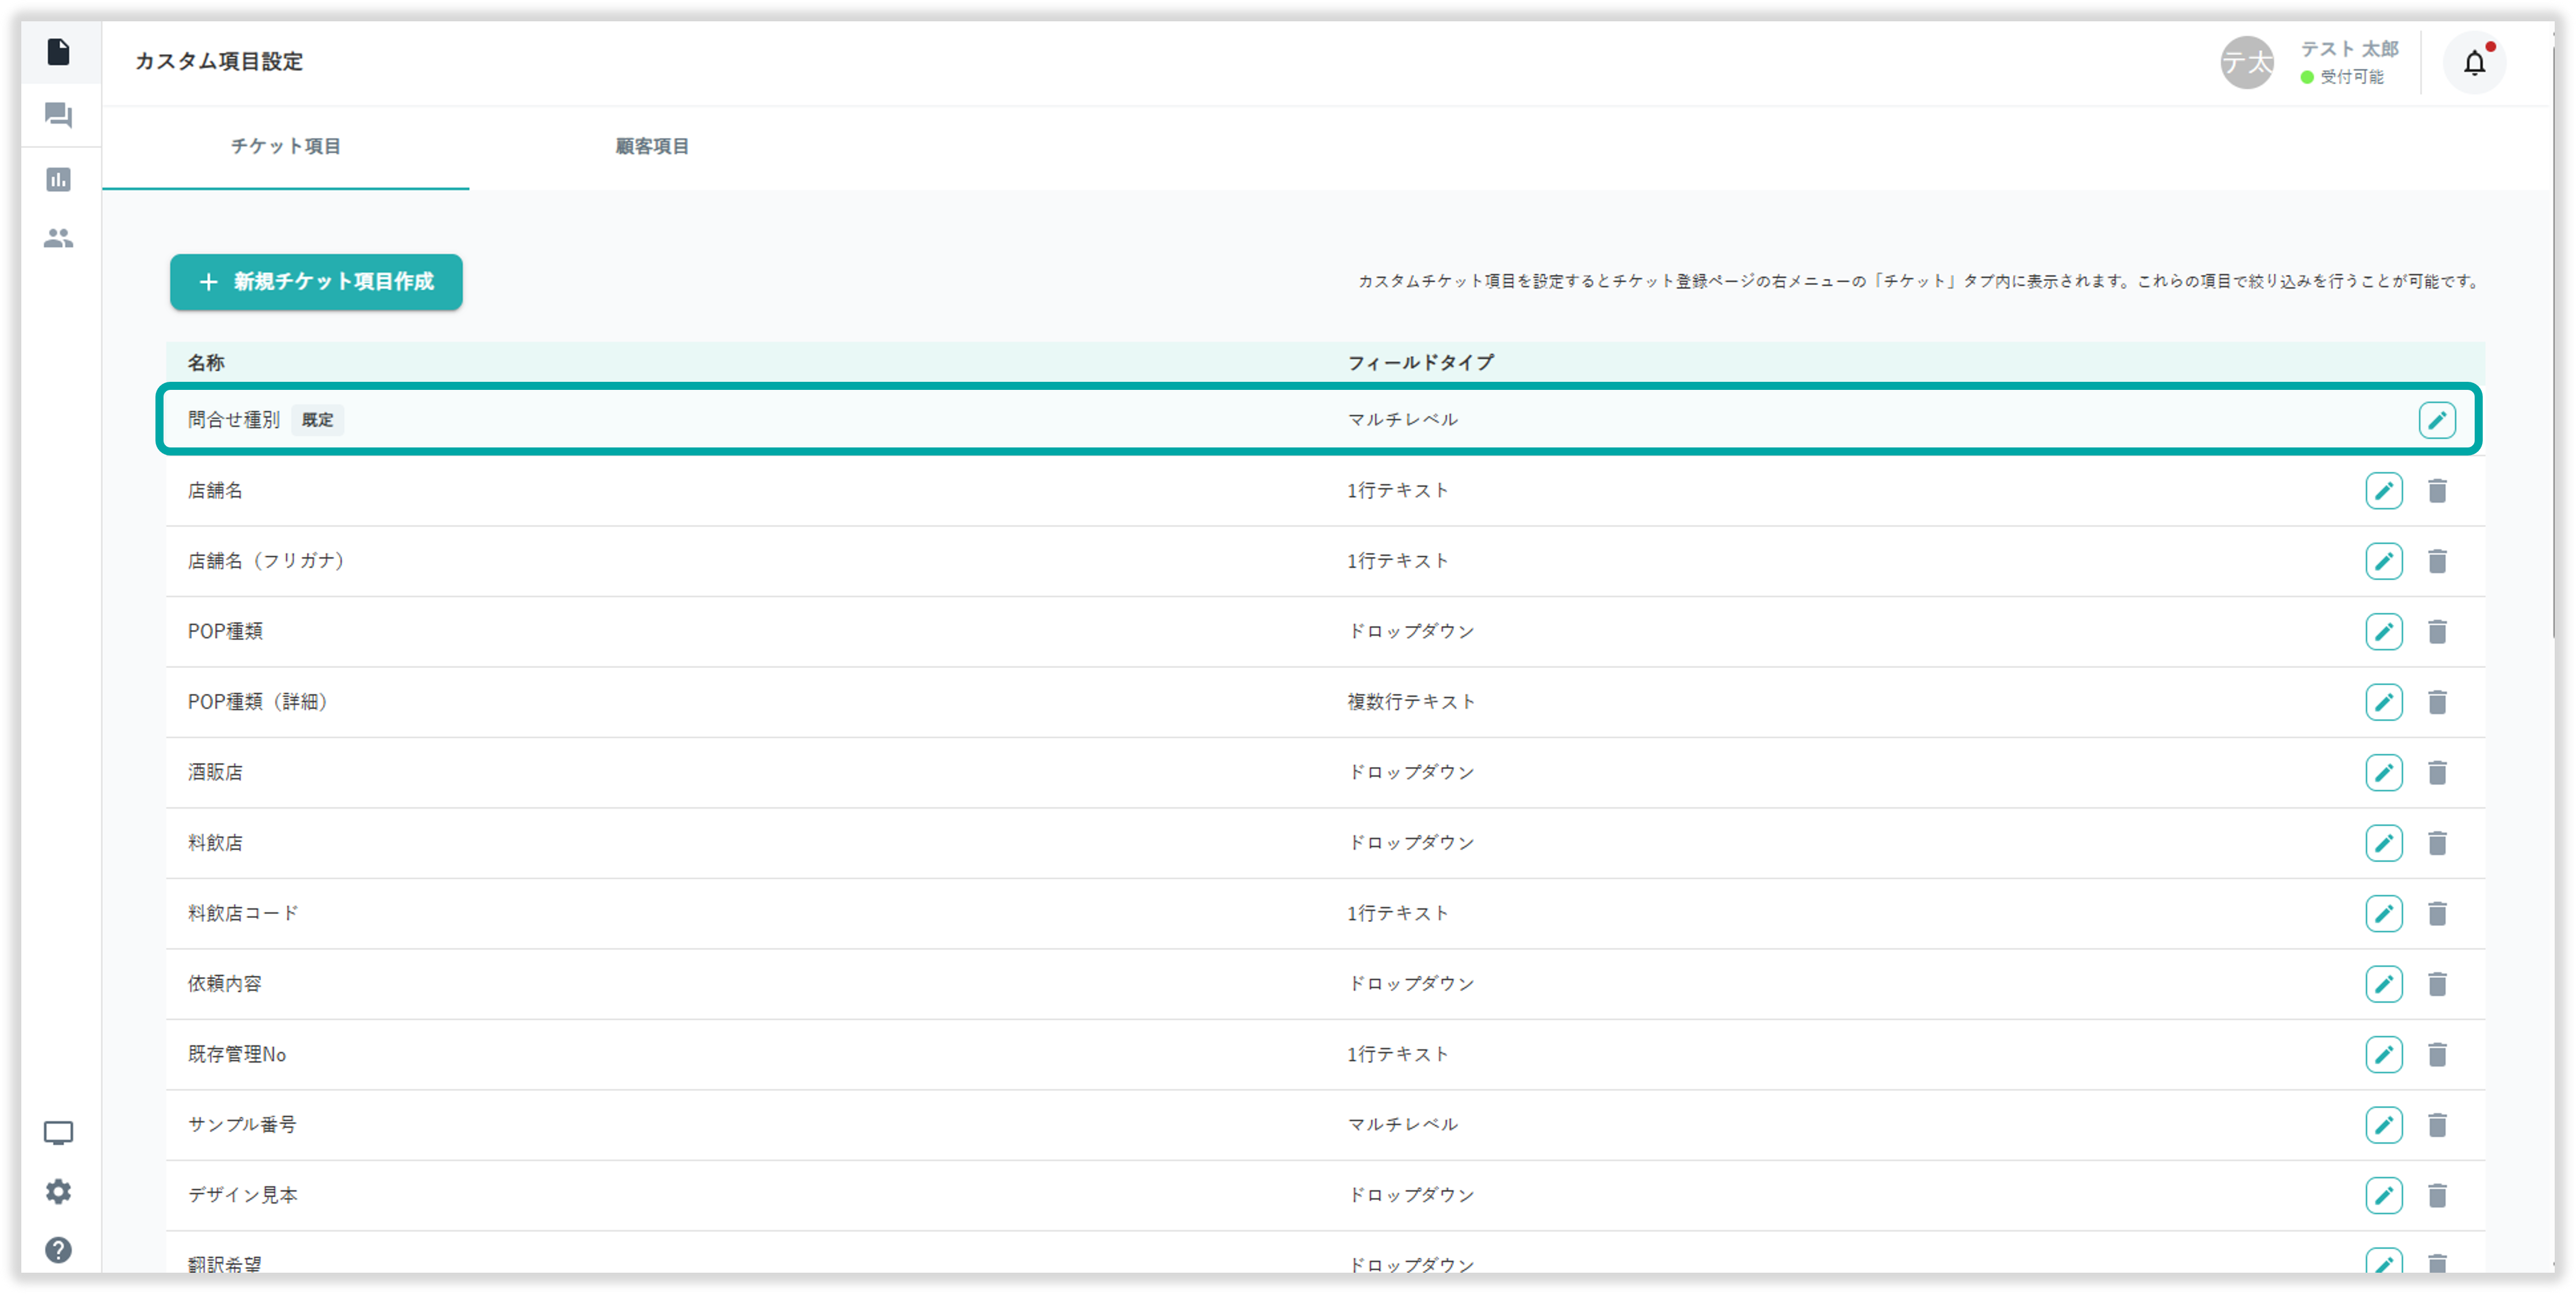Click the monitor screen icon in sidebar
2576x1294 pixels.
click(58, 1133)
